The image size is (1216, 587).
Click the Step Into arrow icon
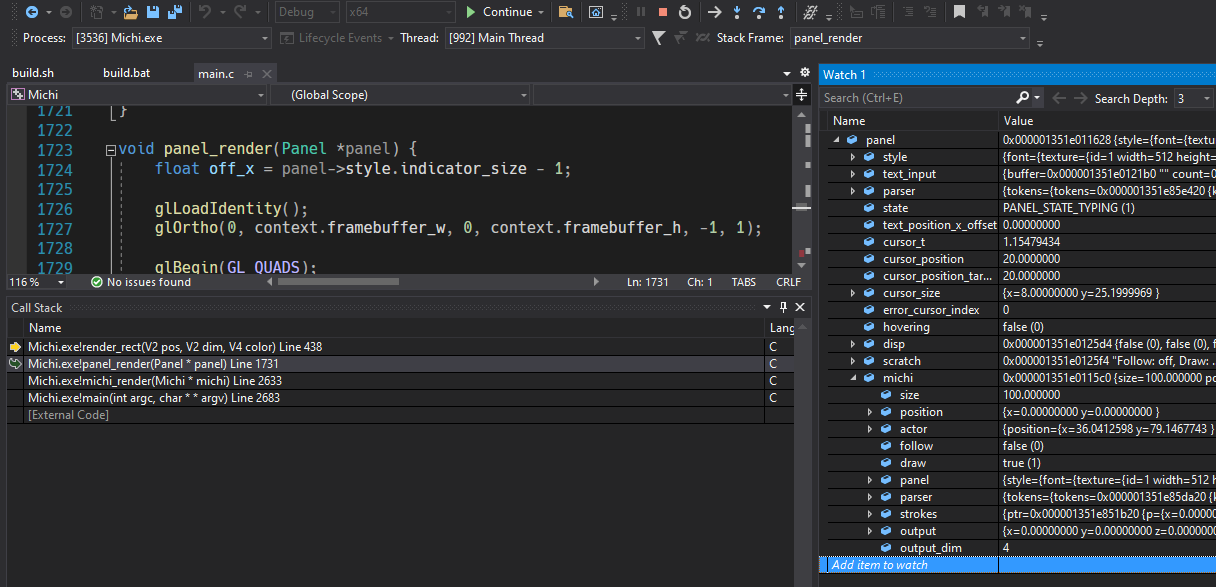(737, 12)
